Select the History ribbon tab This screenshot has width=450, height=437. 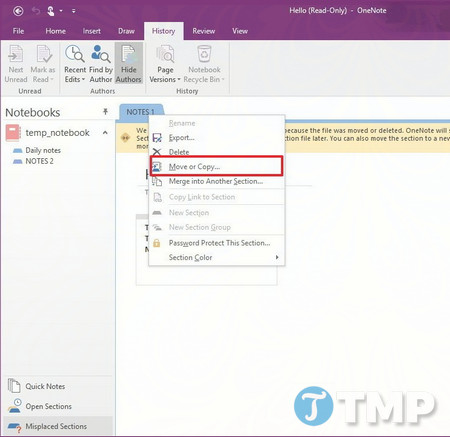(163, 31)
